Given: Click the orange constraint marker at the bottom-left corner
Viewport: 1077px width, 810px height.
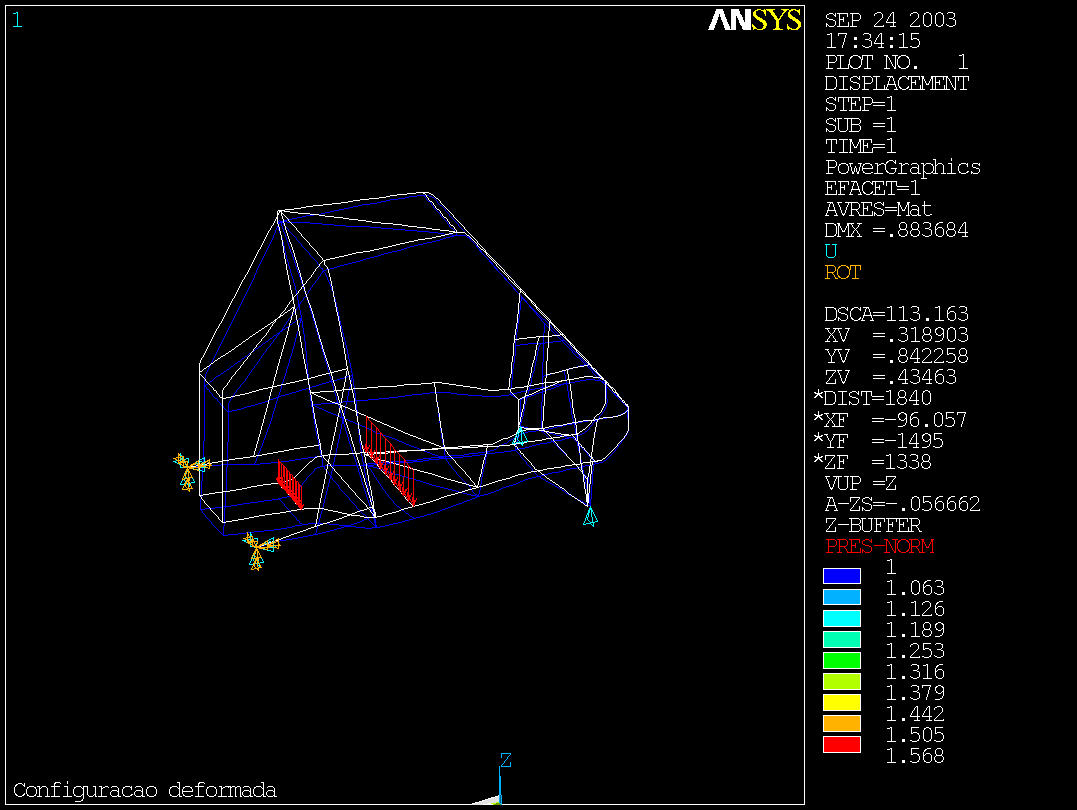Looking at the screenshot, I should point(258,550).
